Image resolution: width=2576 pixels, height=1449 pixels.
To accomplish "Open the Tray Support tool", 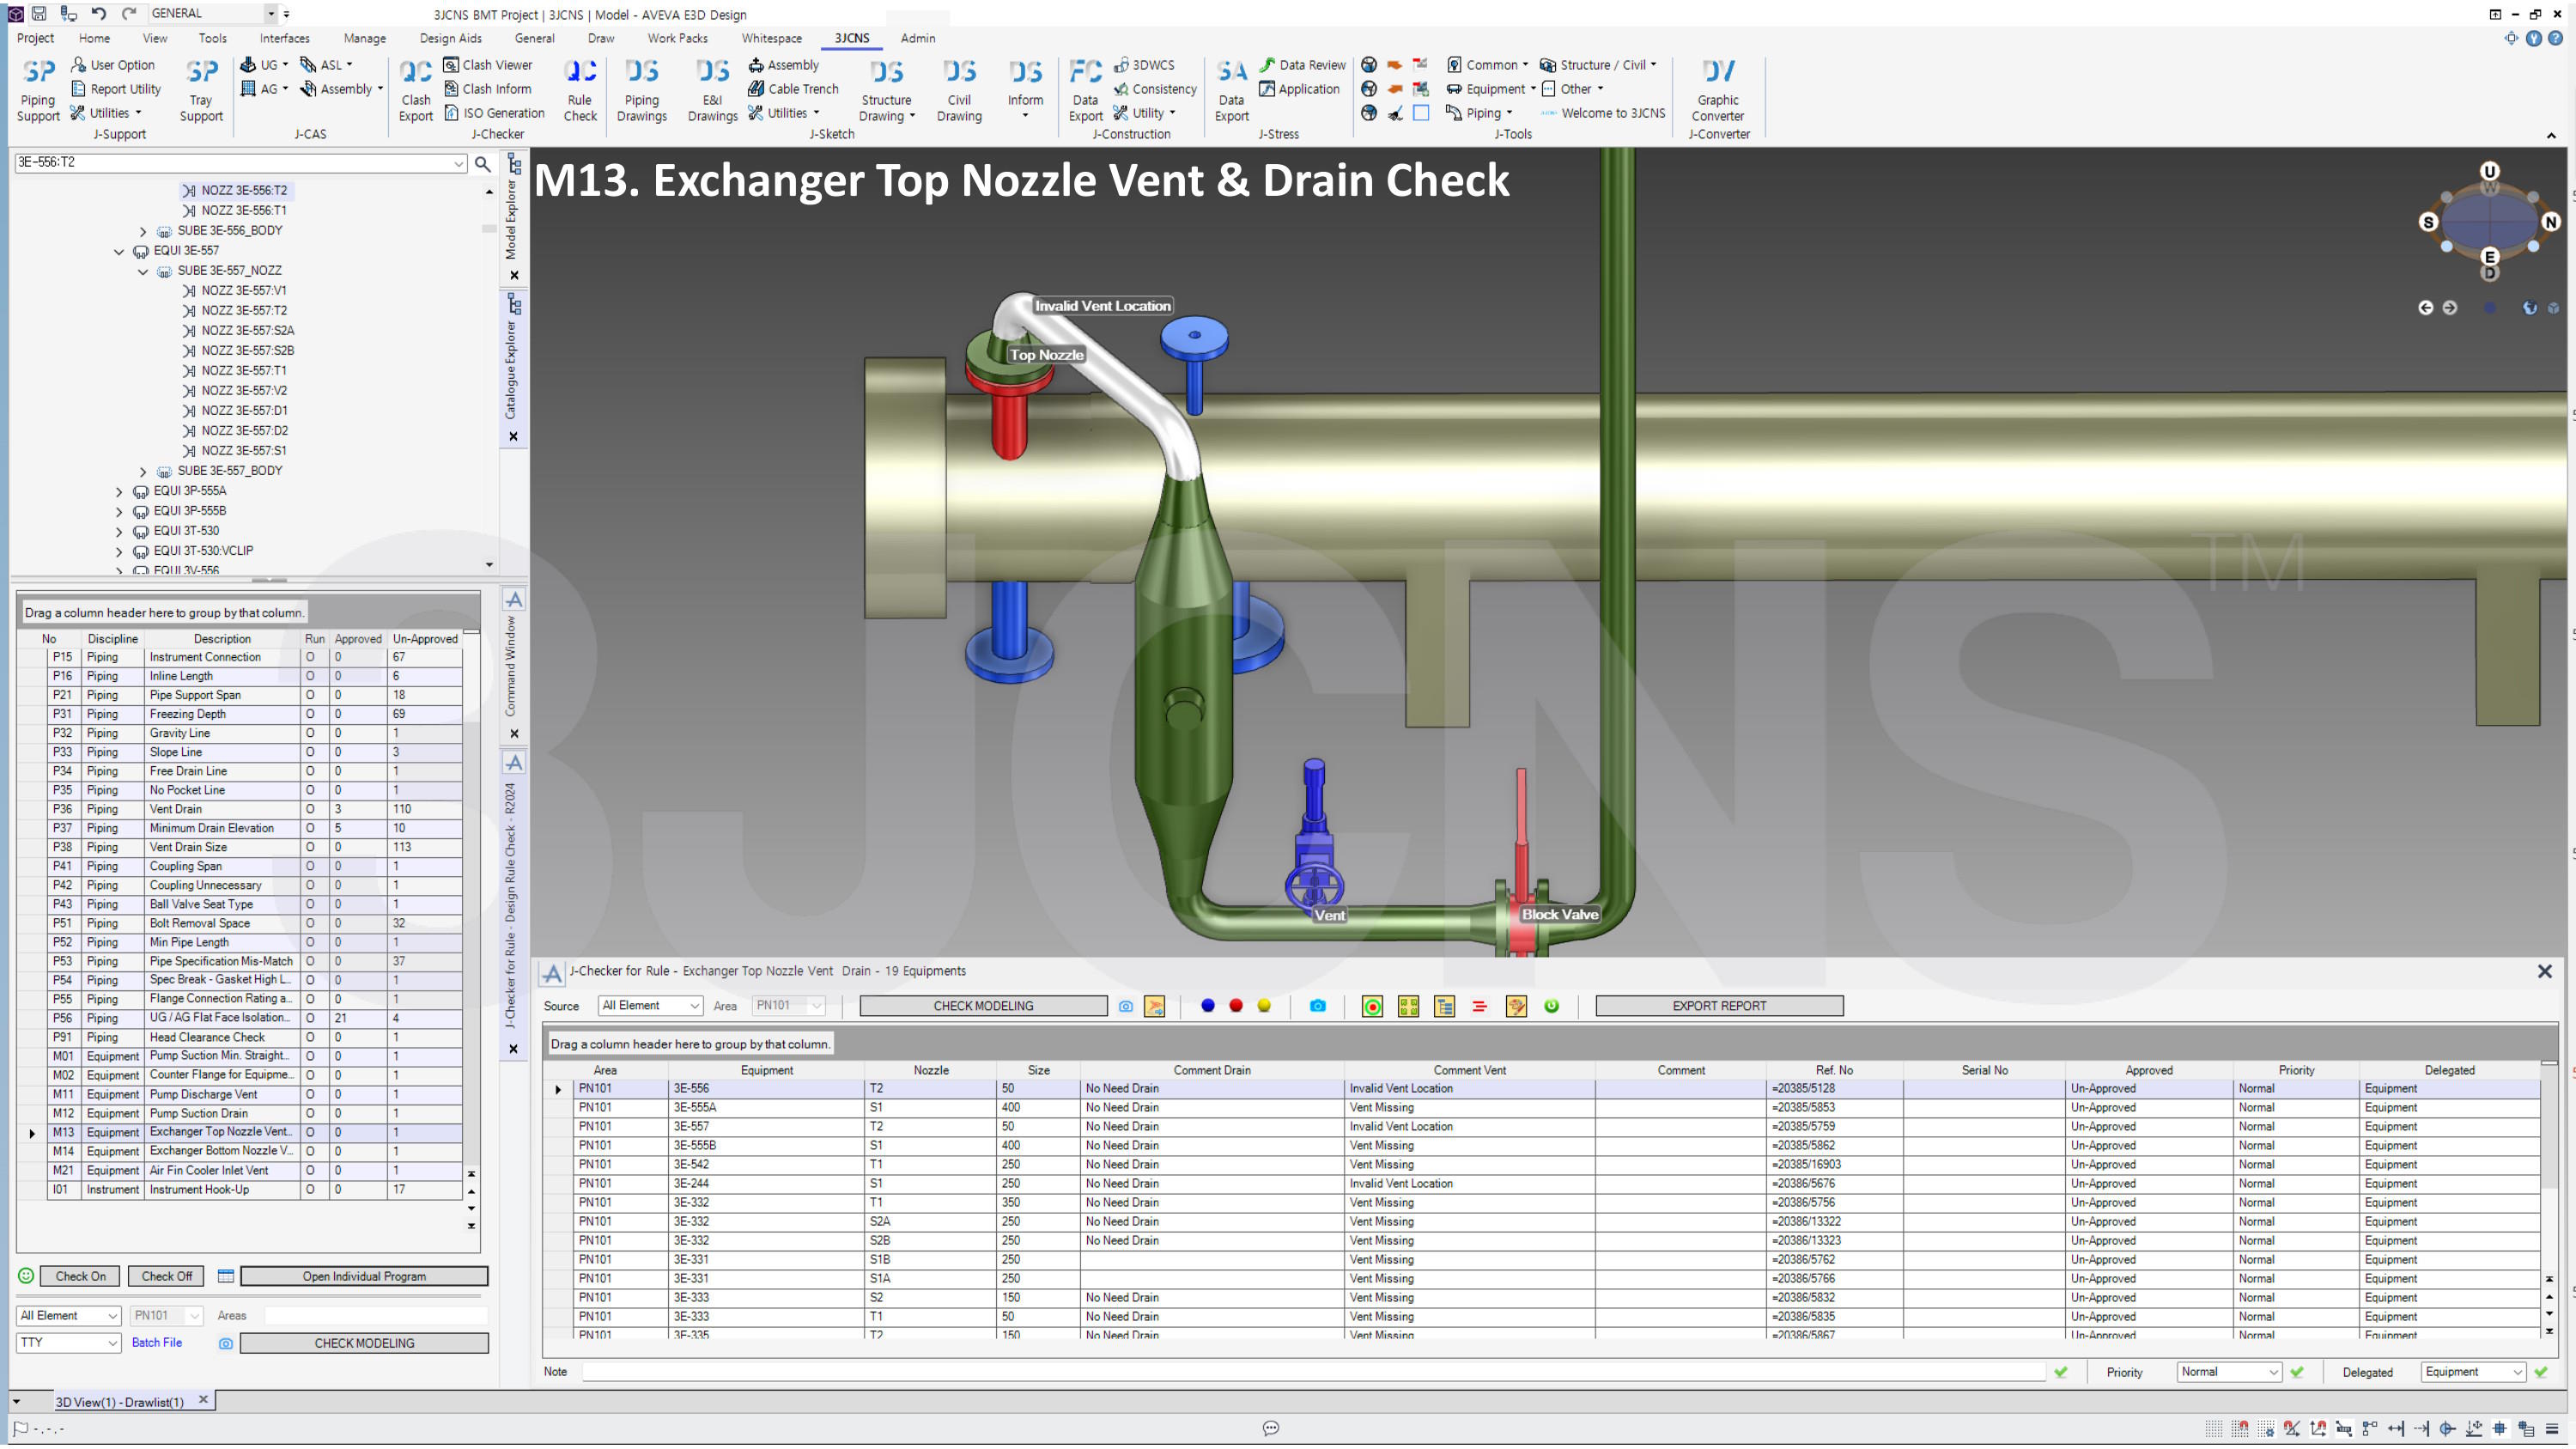I will pyautogui.click(x=201, y=90).
